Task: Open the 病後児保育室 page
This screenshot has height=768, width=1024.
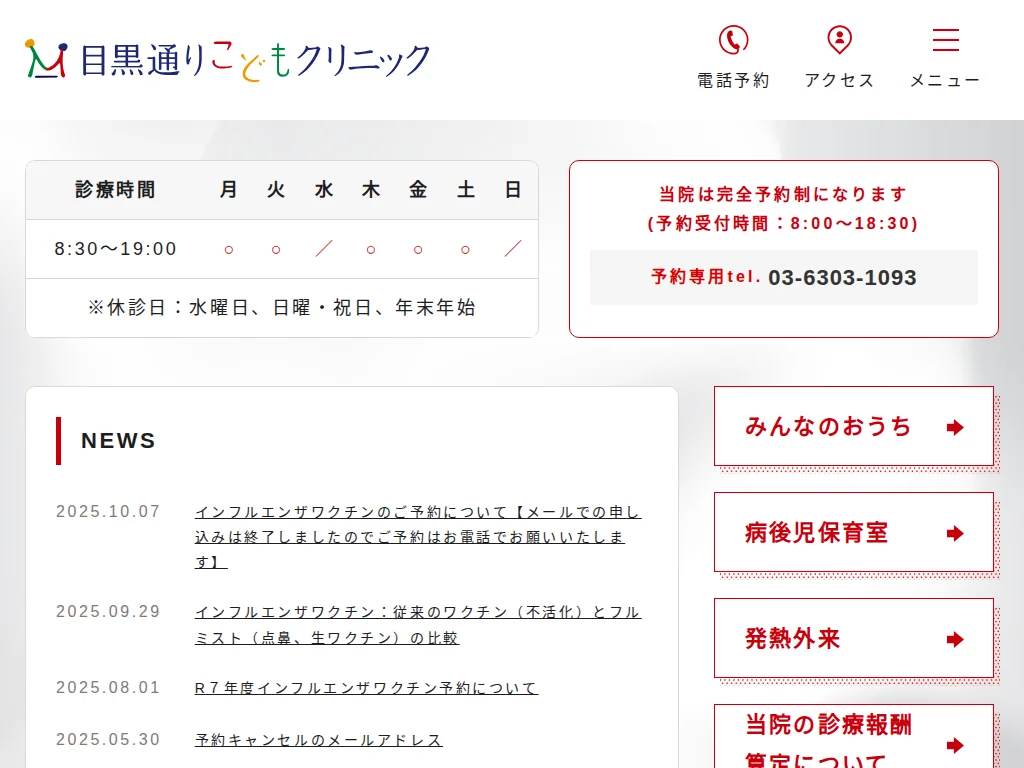Action: tap(854, 532)
